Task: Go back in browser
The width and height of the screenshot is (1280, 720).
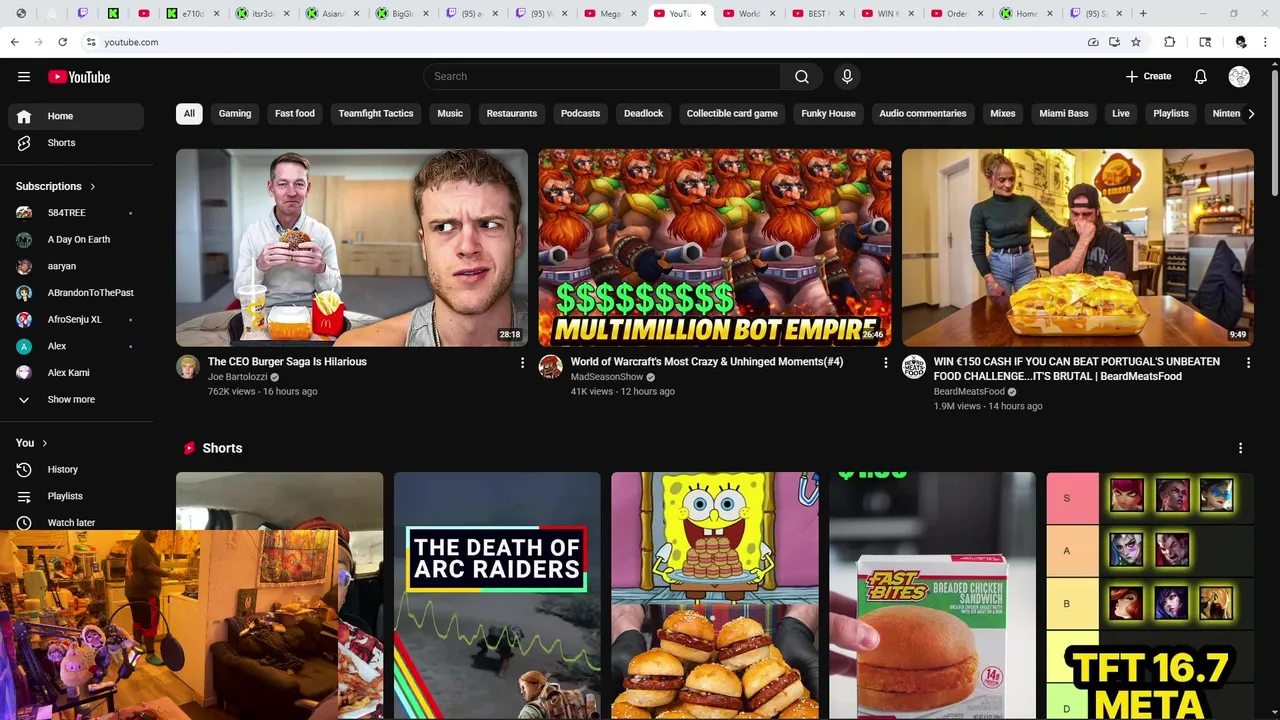Action: point(14,42)
